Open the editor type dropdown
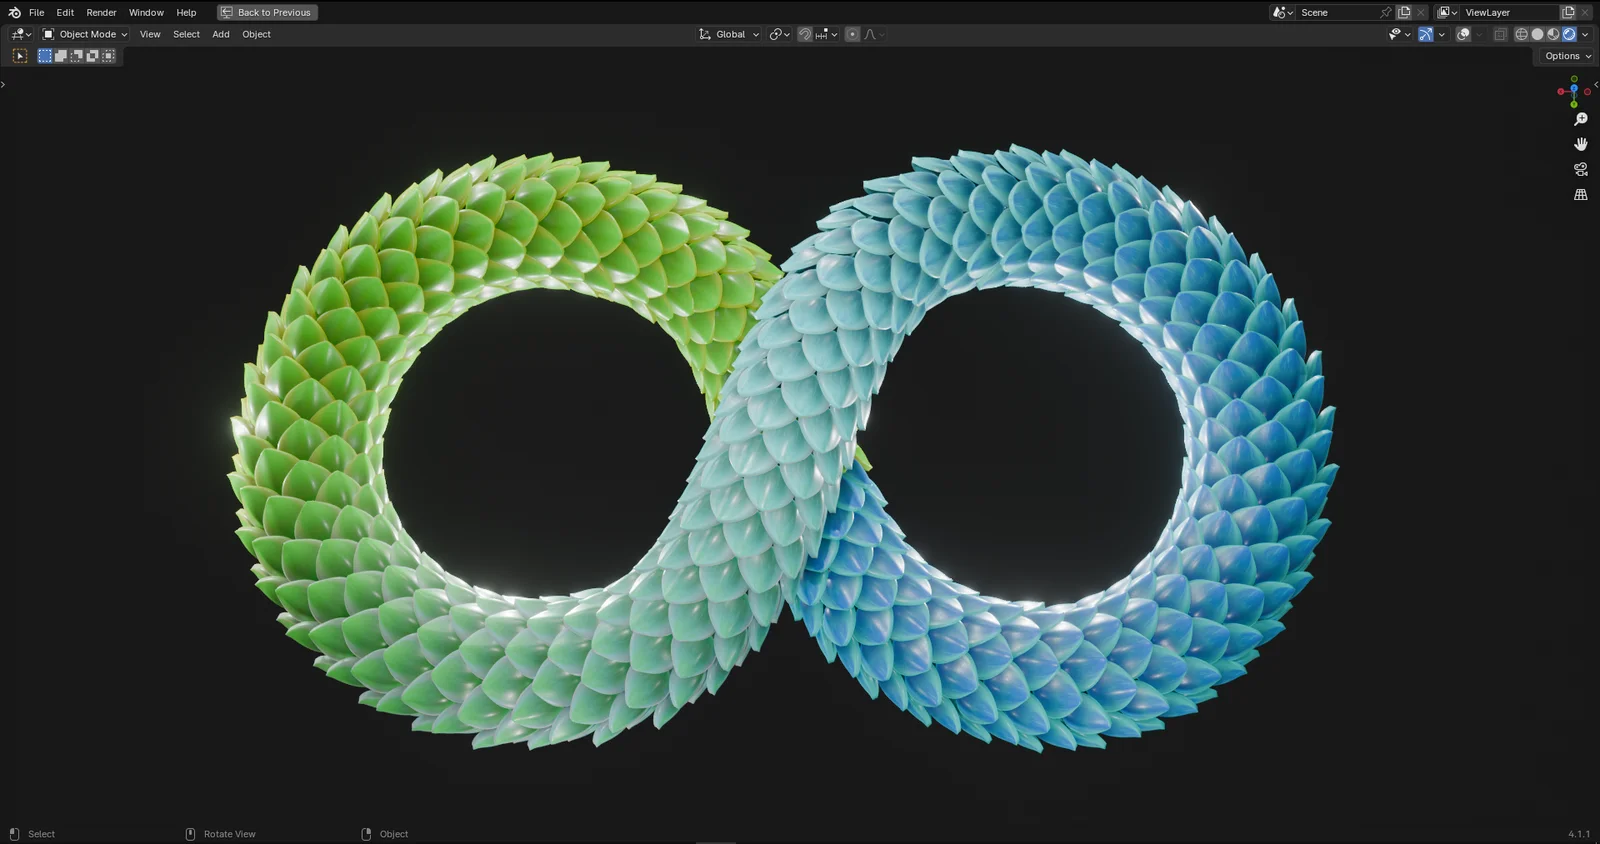 (x=21, y=34)
